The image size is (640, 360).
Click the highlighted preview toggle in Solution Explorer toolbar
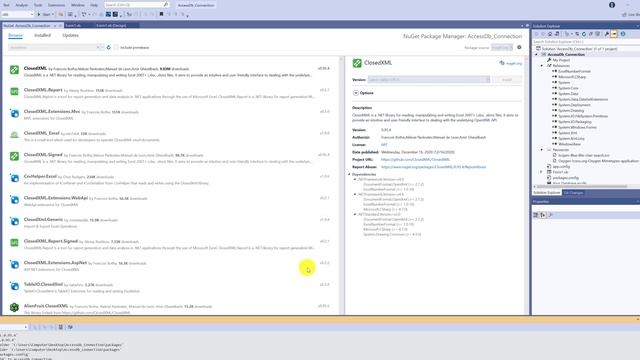(x=614, y=34)
